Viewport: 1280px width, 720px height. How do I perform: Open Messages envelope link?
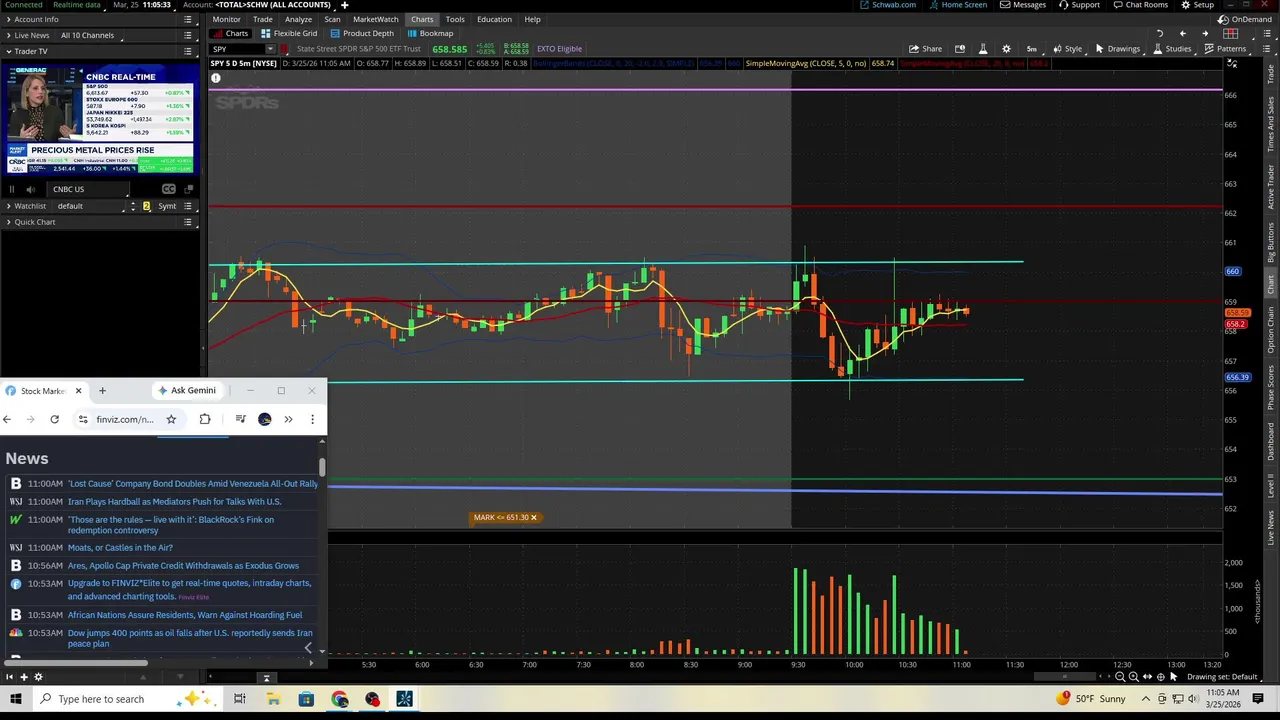point(1023,5)
